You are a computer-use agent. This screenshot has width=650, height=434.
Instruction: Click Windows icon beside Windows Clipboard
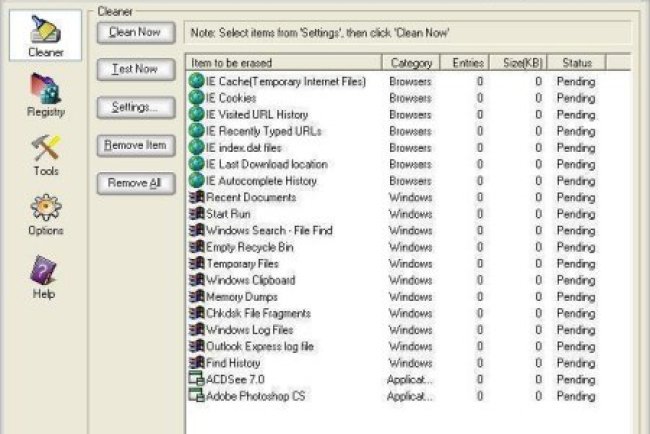coord(196,280)
